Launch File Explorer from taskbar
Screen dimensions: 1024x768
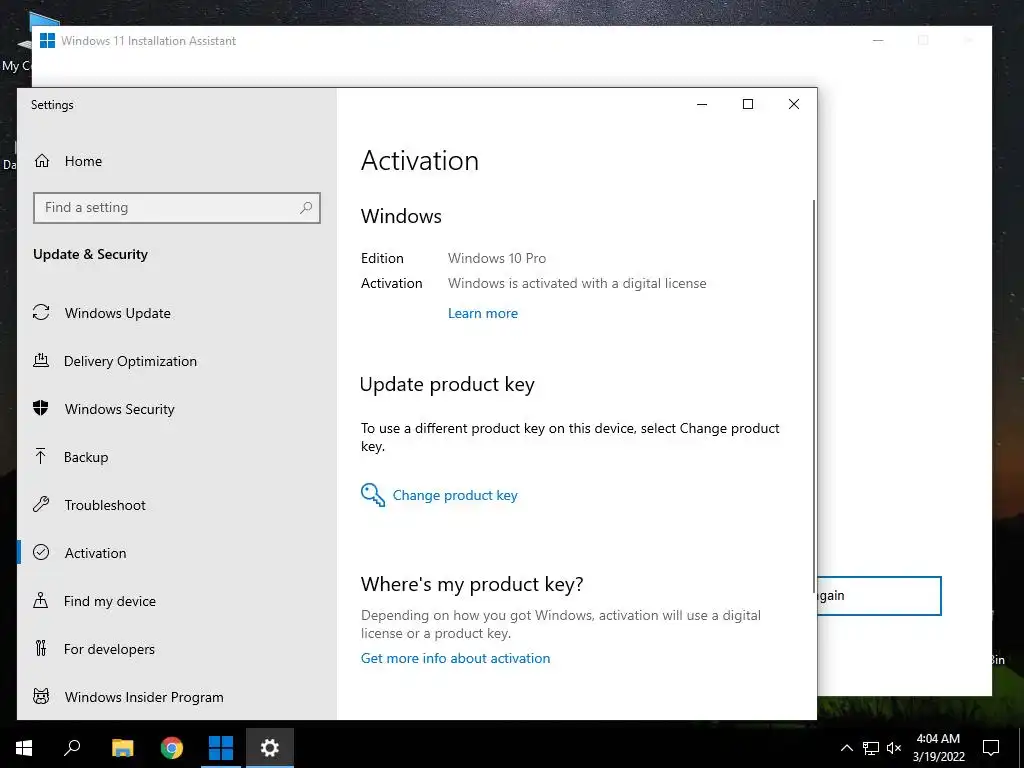122,748
